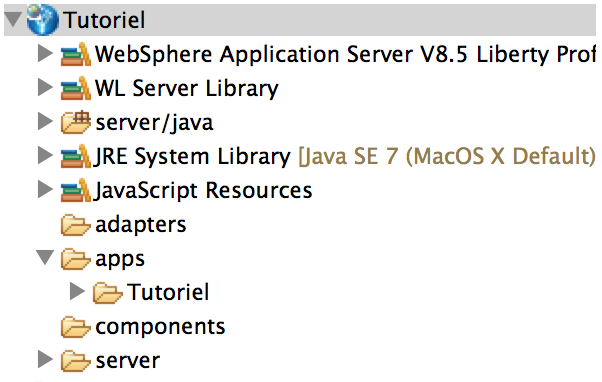This screenshot has width=602, height=382.
Task: Expand the JavaScript Resources node
Action: coord(45,190)
